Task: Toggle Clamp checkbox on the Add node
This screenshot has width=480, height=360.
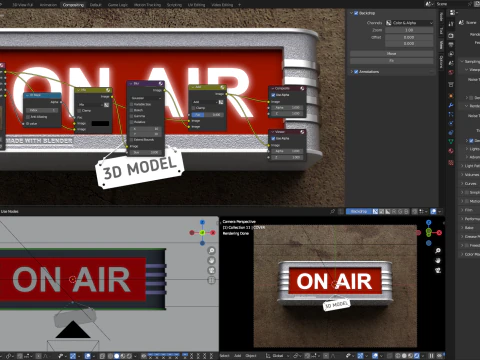Action: coord(193,108)
